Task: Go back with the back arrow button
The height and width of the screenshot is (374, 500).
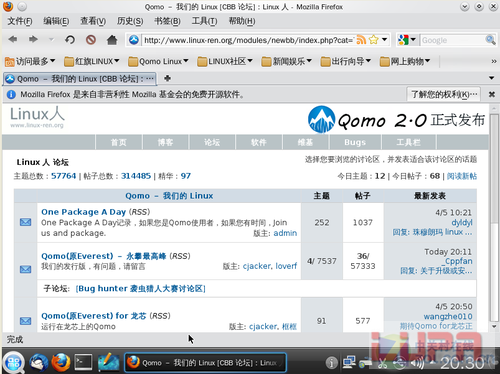Action: coord(13,39)
